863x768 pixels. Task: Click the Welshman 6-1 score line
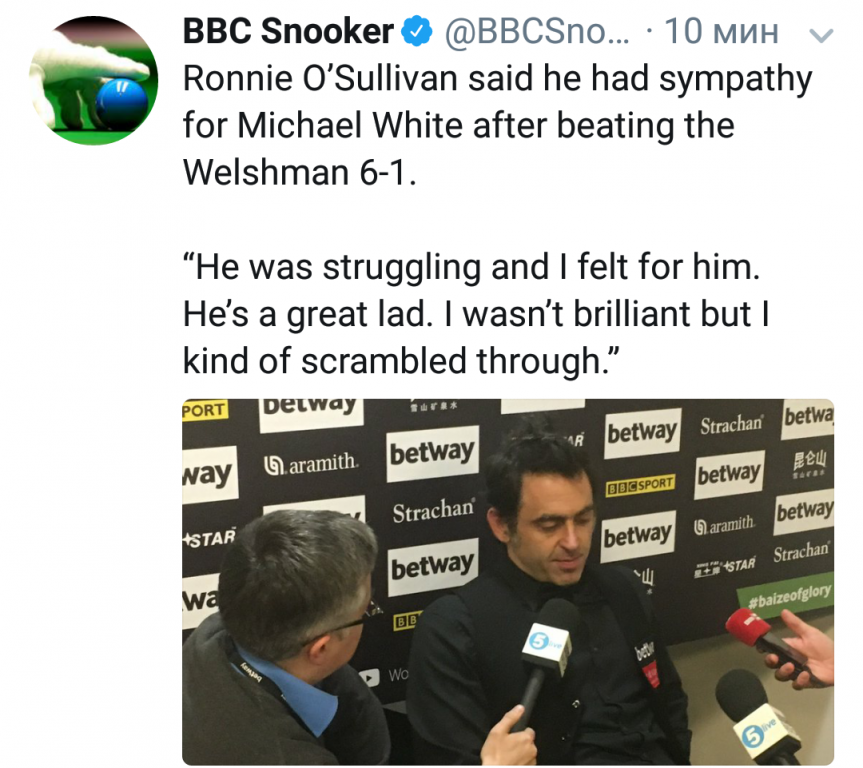(x=299, y=173)
